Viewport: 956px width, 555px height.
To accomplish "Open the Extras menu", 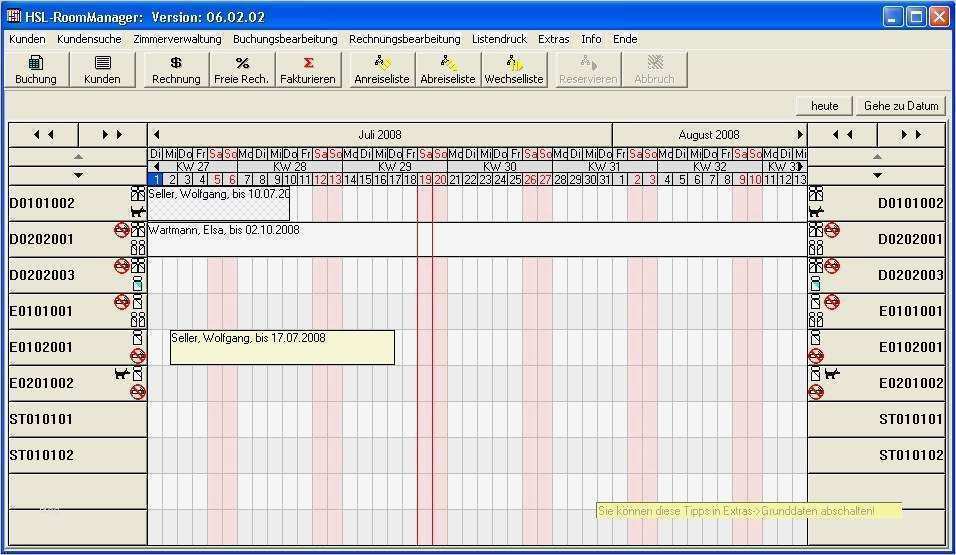I will (x=554, y=39).
